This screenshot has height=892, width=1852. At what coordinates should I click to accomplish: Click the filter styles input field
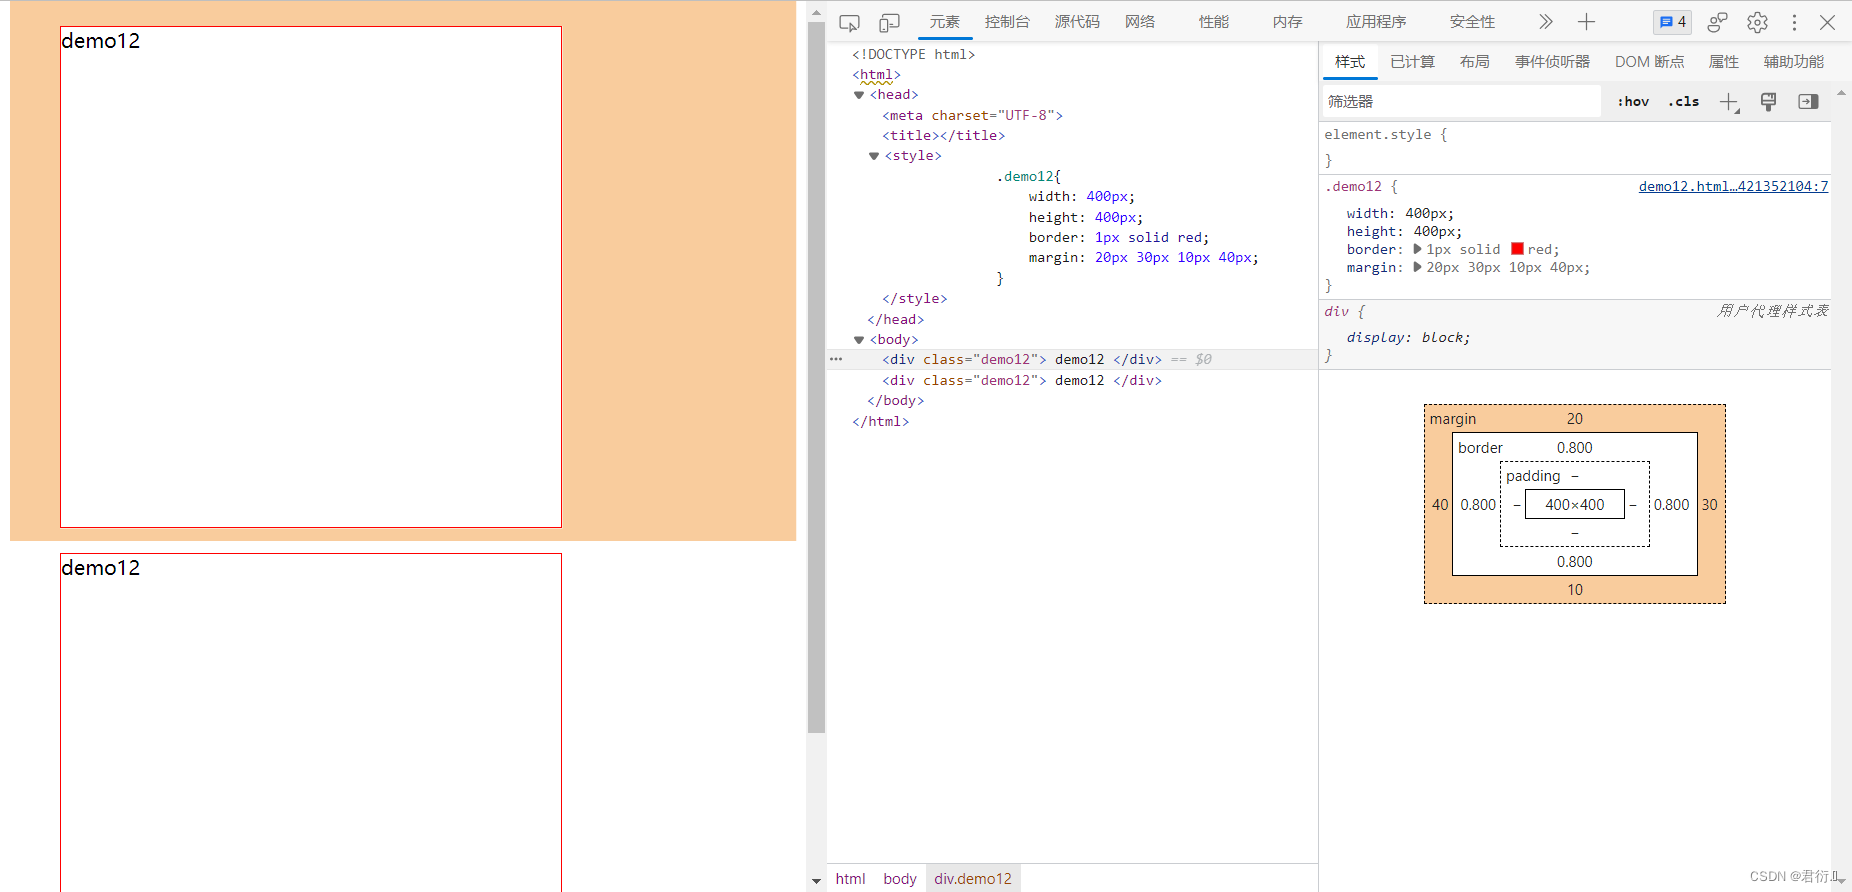[x=1461, y=102]
